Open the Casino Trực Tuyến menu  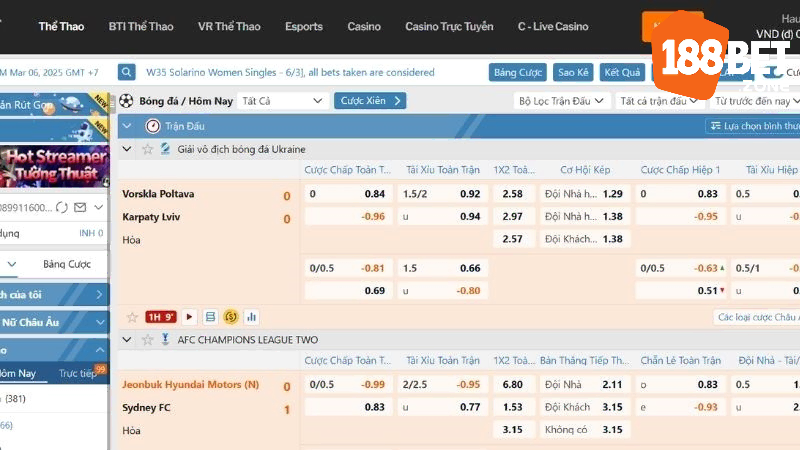pos(449,27)
